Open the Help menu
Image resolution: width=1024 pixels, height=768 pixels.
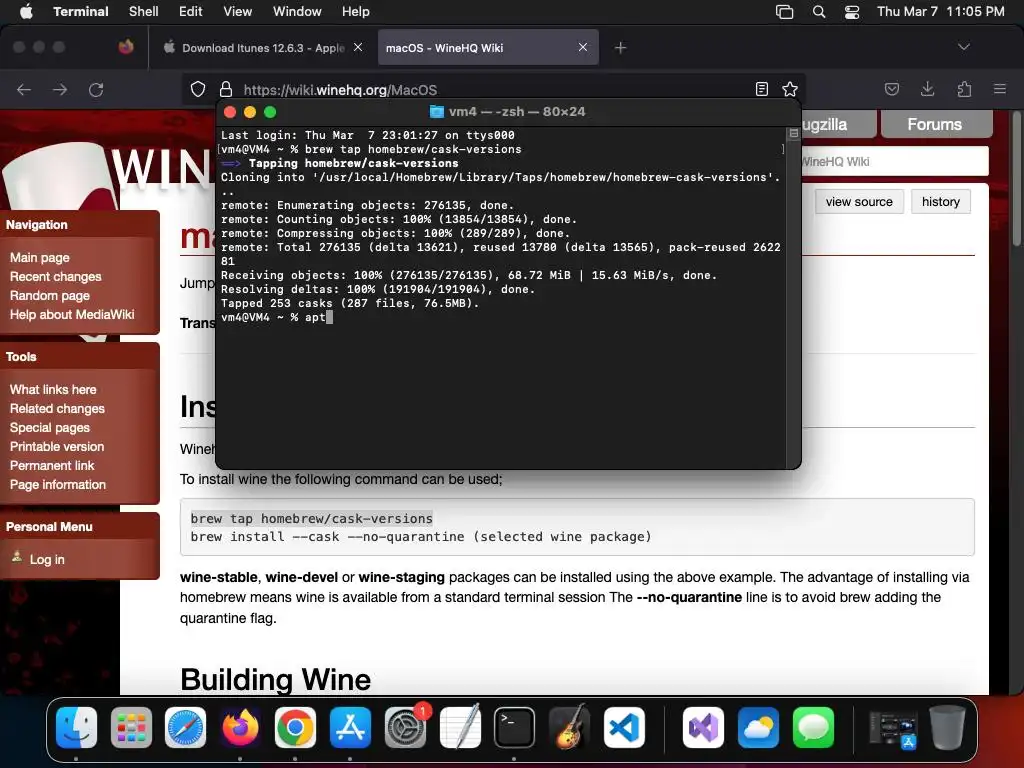tap(356, 12)
